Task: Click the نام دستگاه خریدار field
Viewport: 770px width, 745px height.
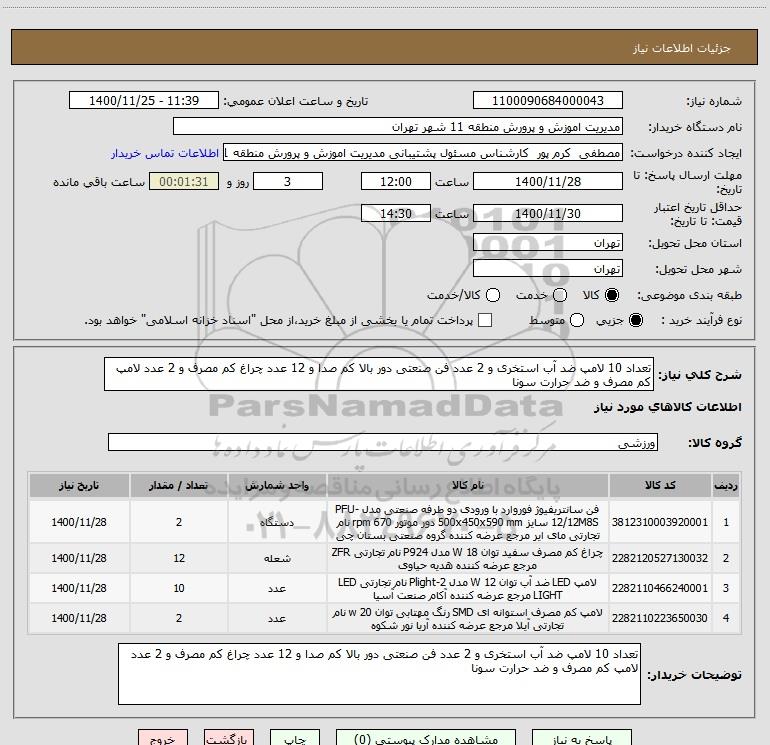Action: point(398,126)
